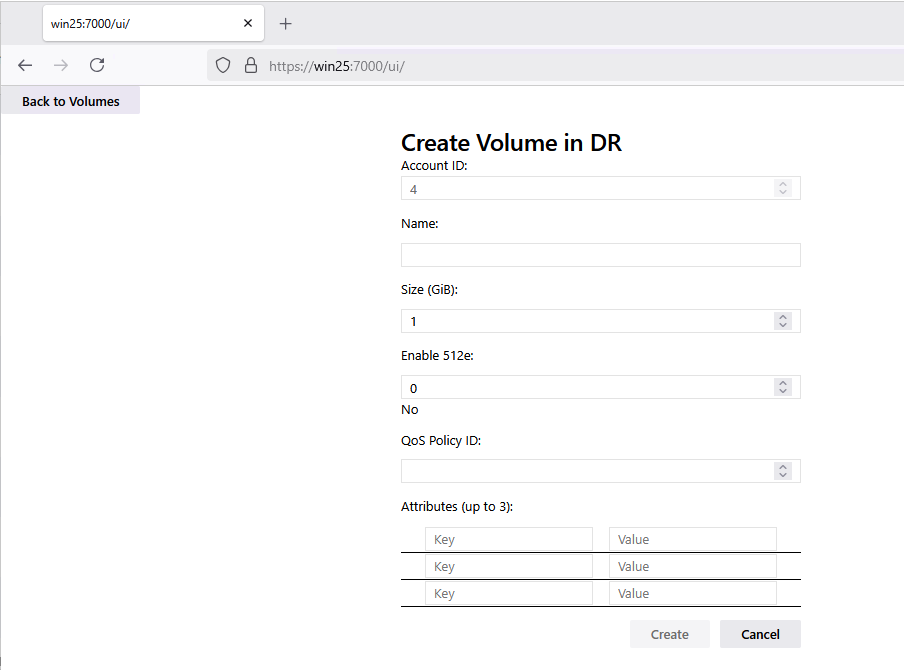This screenshot has height=670, width=904.
Task: Click the Size (GiB) input field
Action: pos(601,321)
